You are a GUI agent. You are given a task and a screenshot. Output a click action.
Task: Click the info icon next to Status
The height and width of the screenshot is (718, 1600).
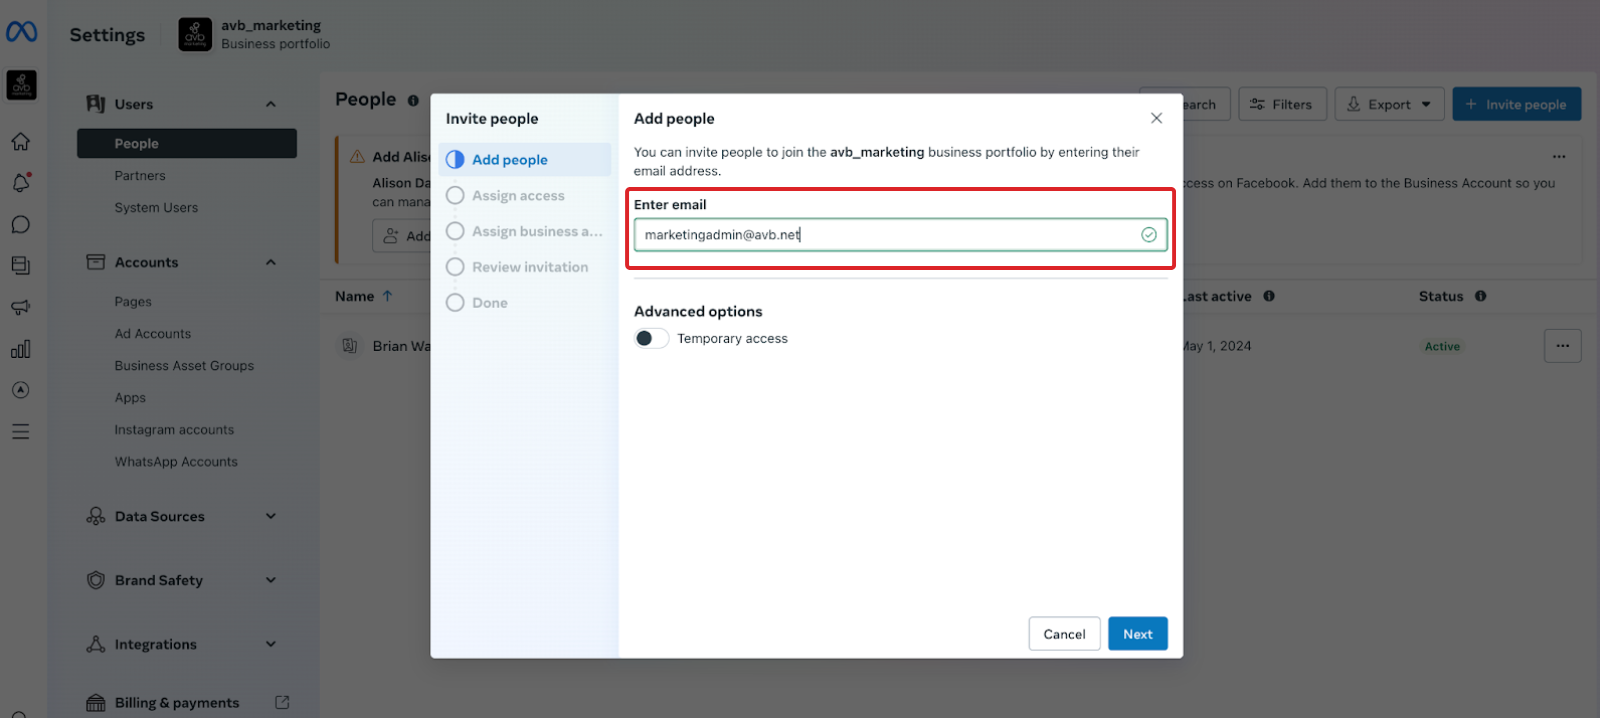tap(1481, 296)
